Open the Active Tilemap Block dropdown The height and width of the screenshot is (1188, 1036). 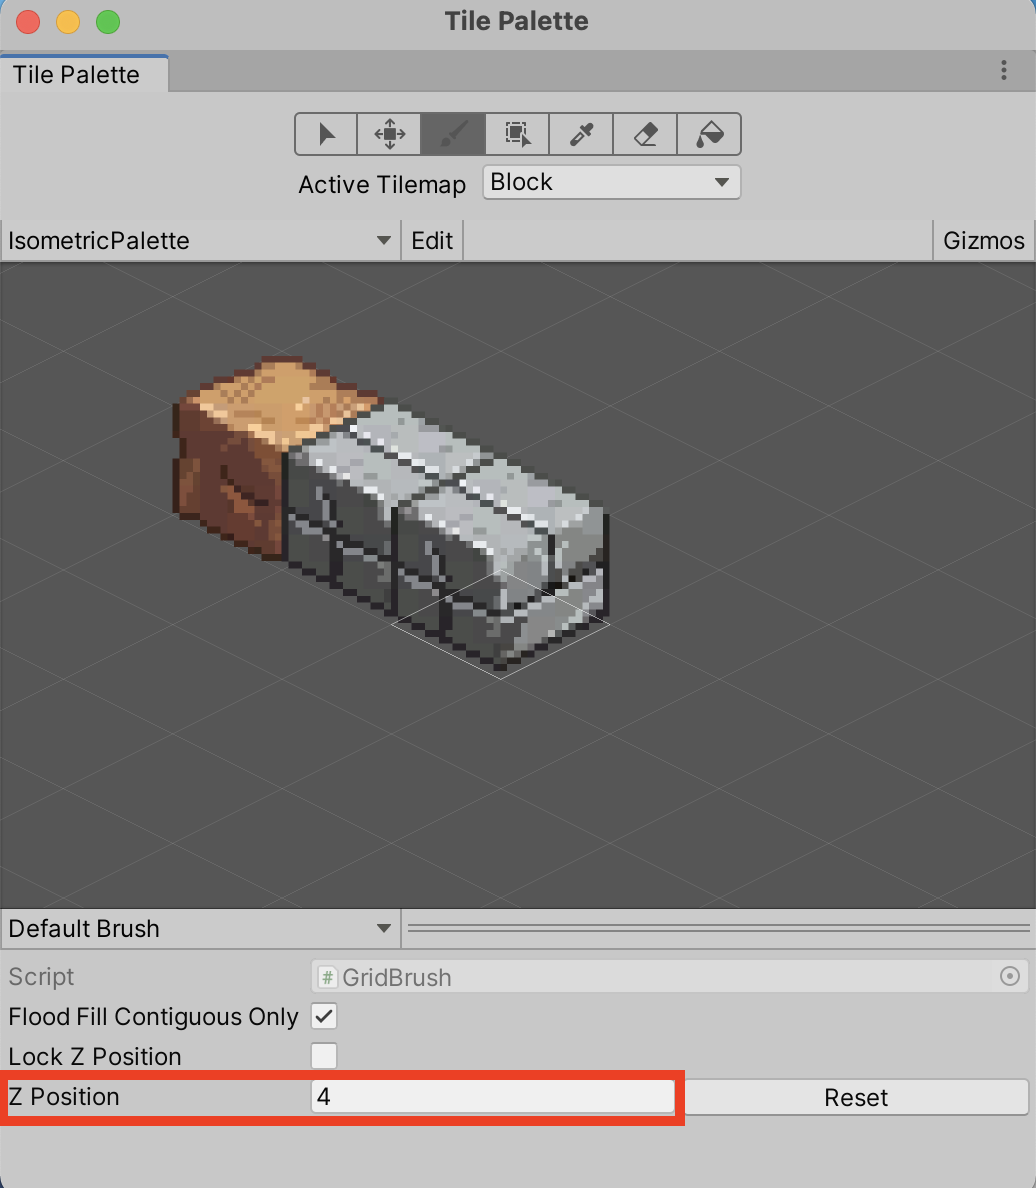click(x=612, y=182)
